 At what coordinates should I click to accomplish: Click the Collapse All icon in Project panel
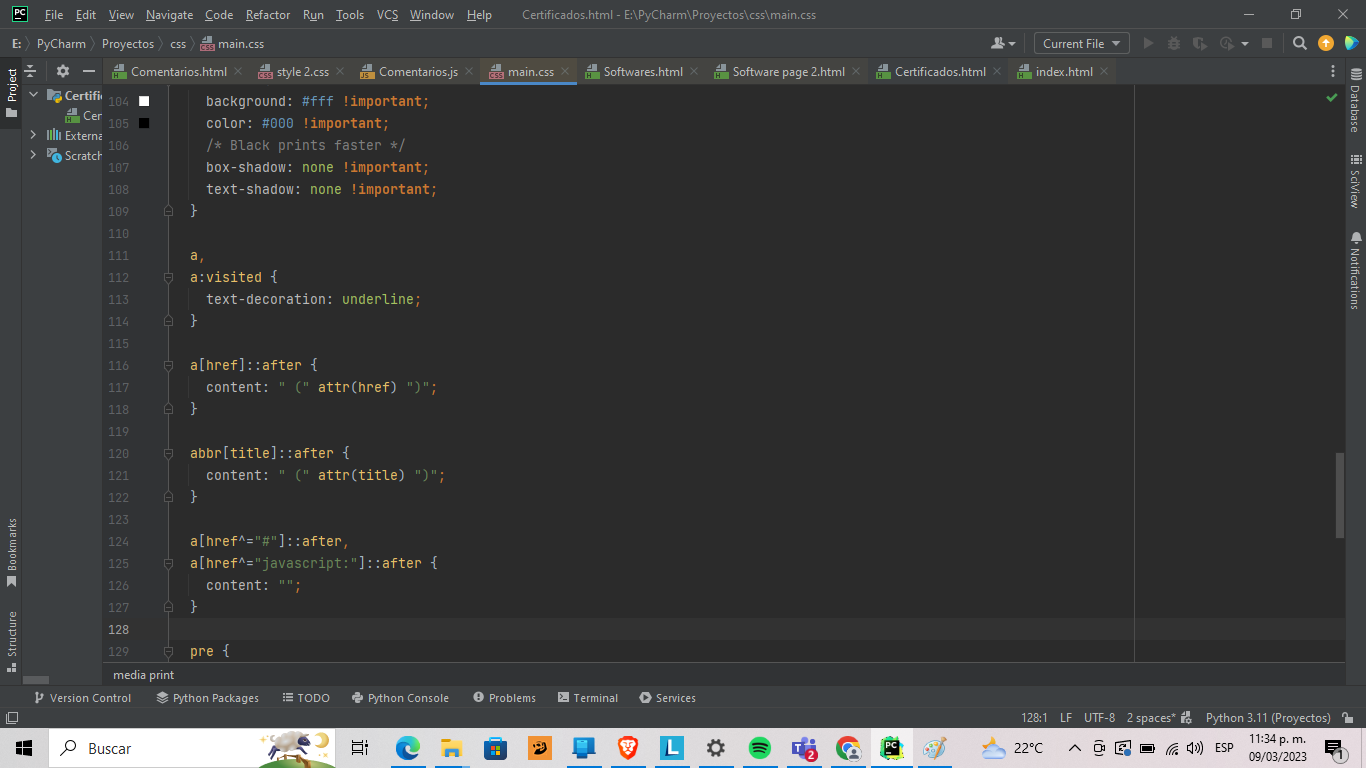coord(30,71)
